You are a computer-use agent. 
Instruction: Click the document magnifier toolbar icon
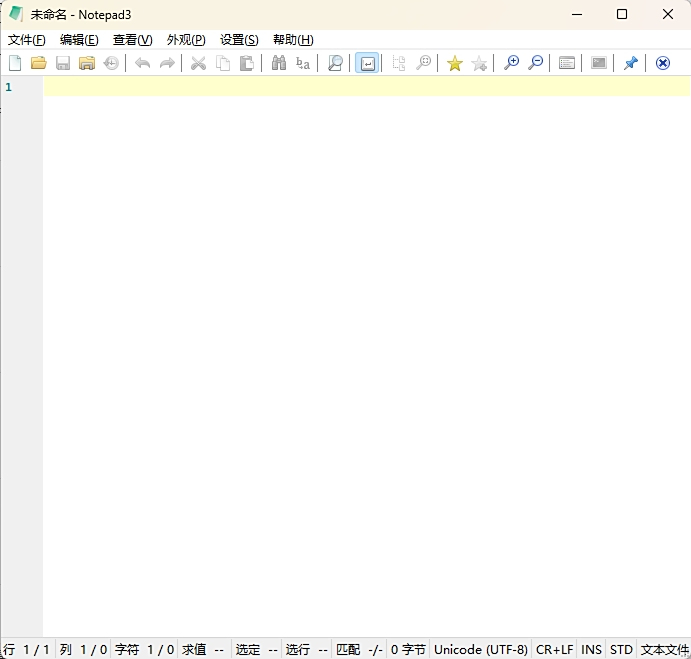335,63
